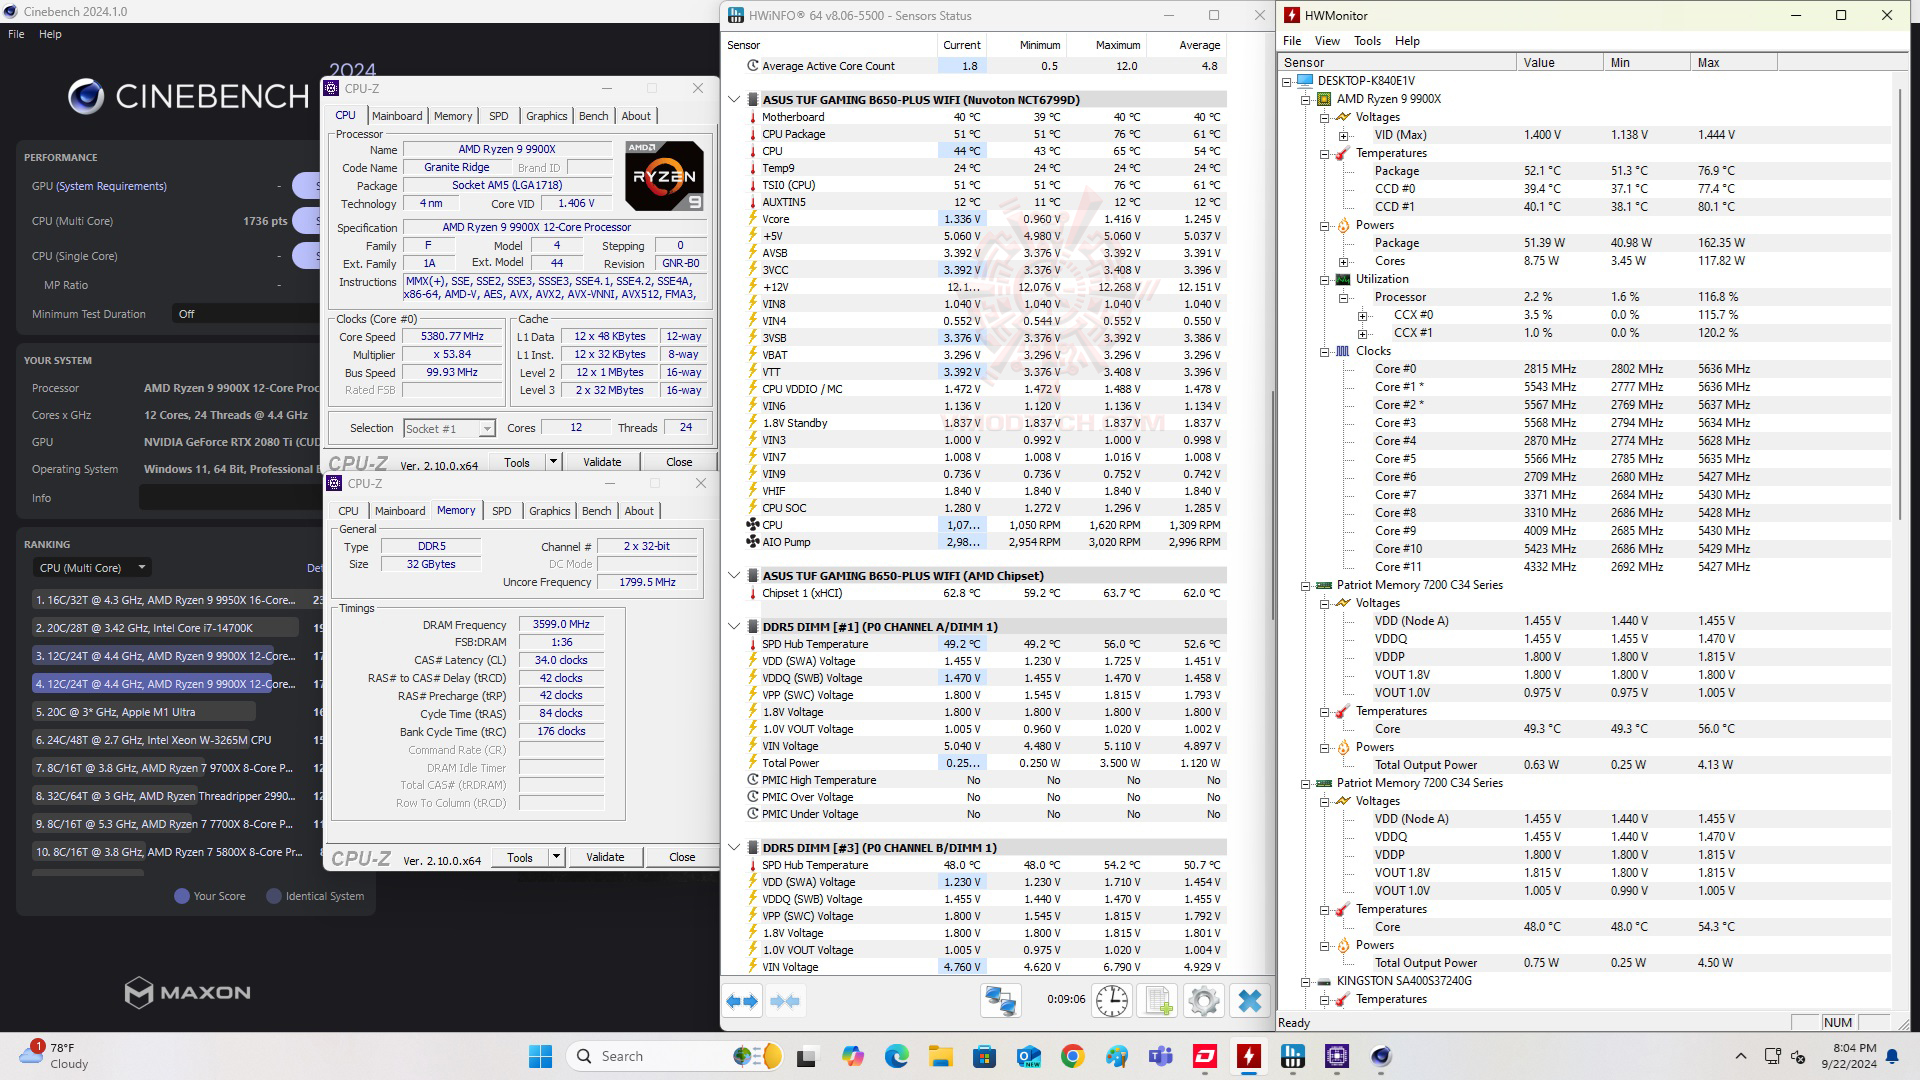Click the GPU System Requirements link

tap(111, 186)
